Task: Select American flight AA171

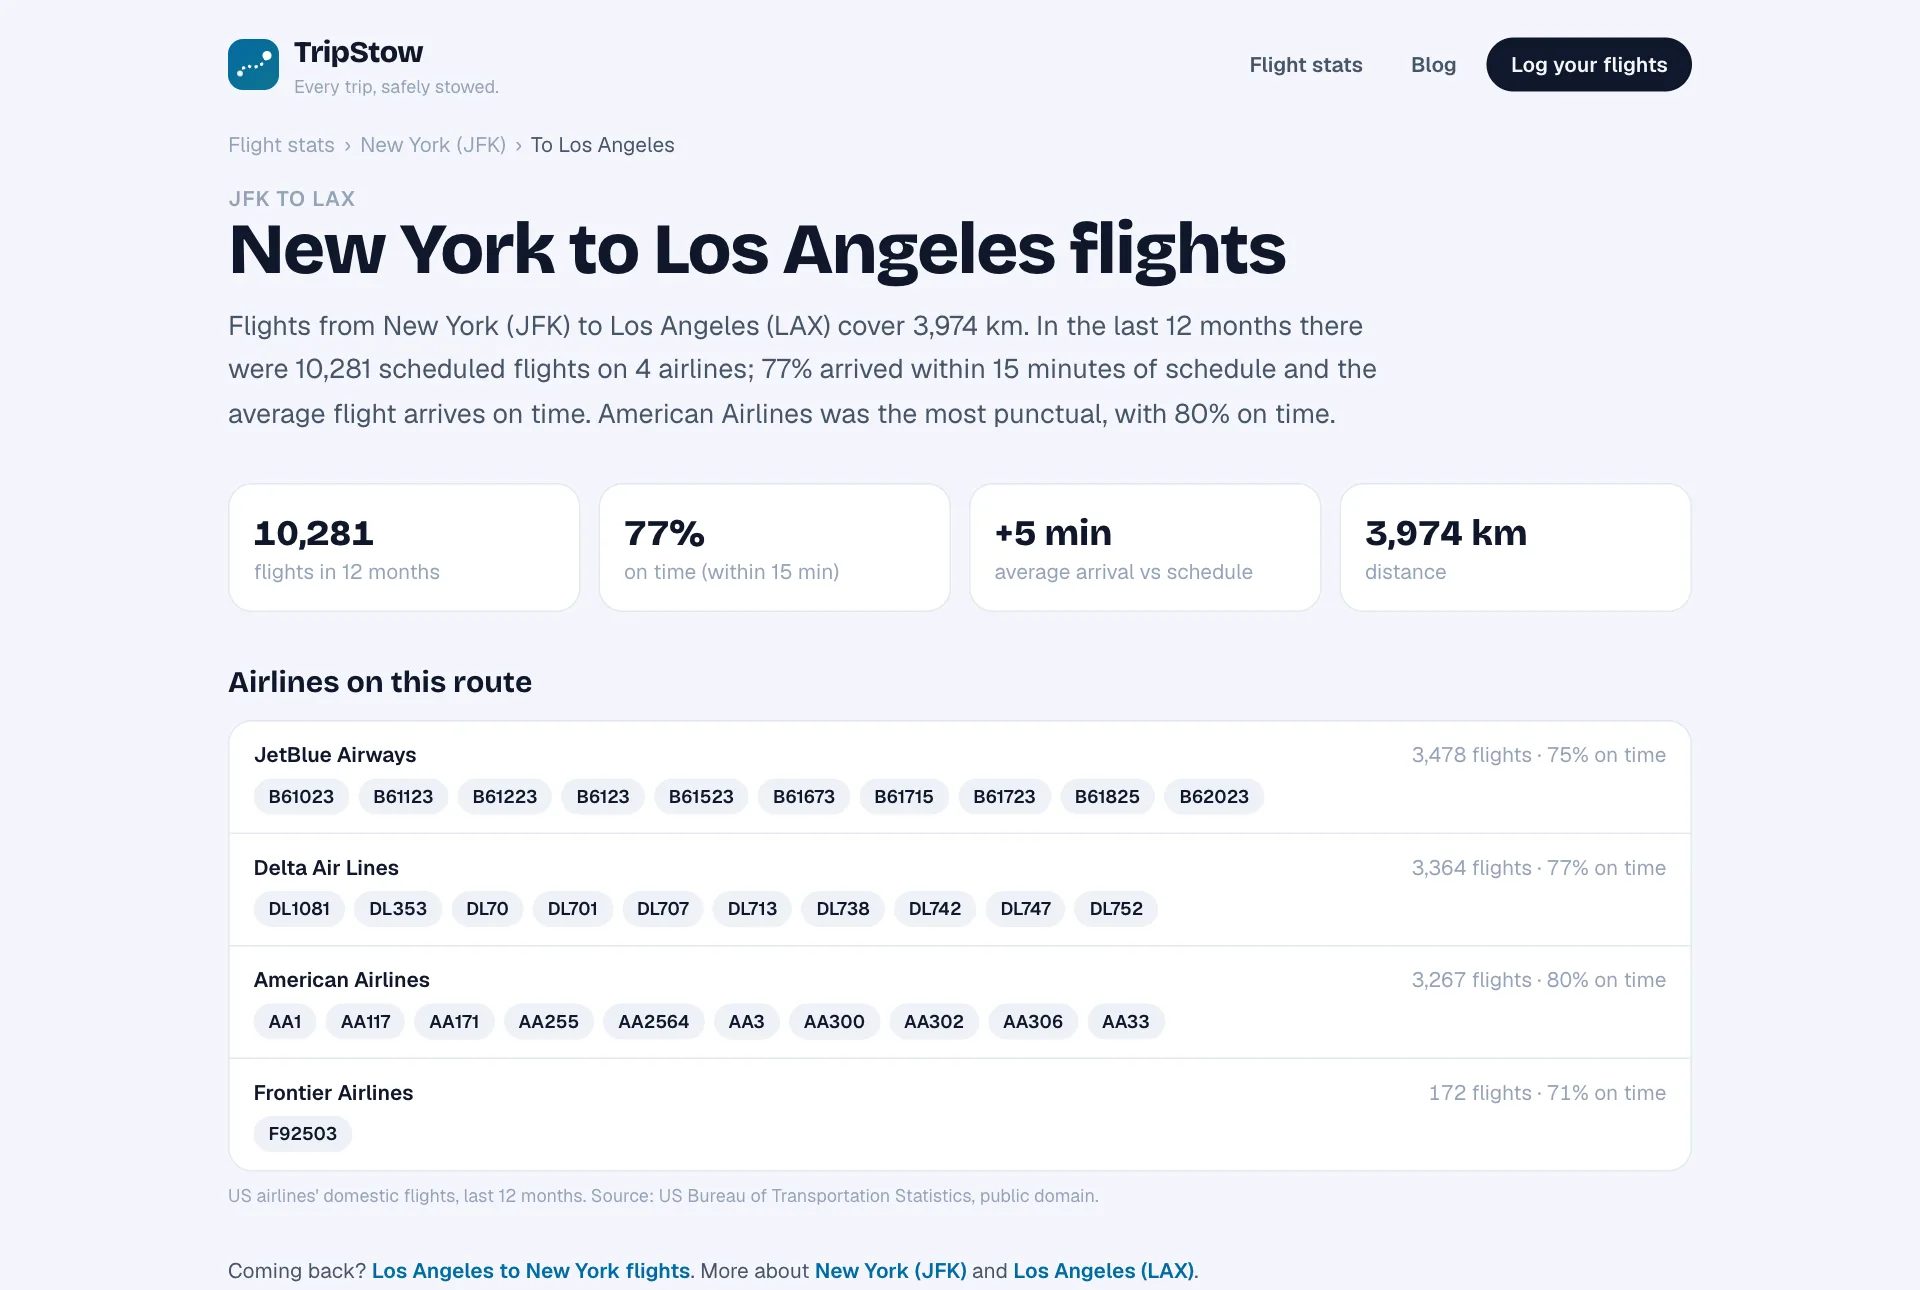Action: 454,1022
